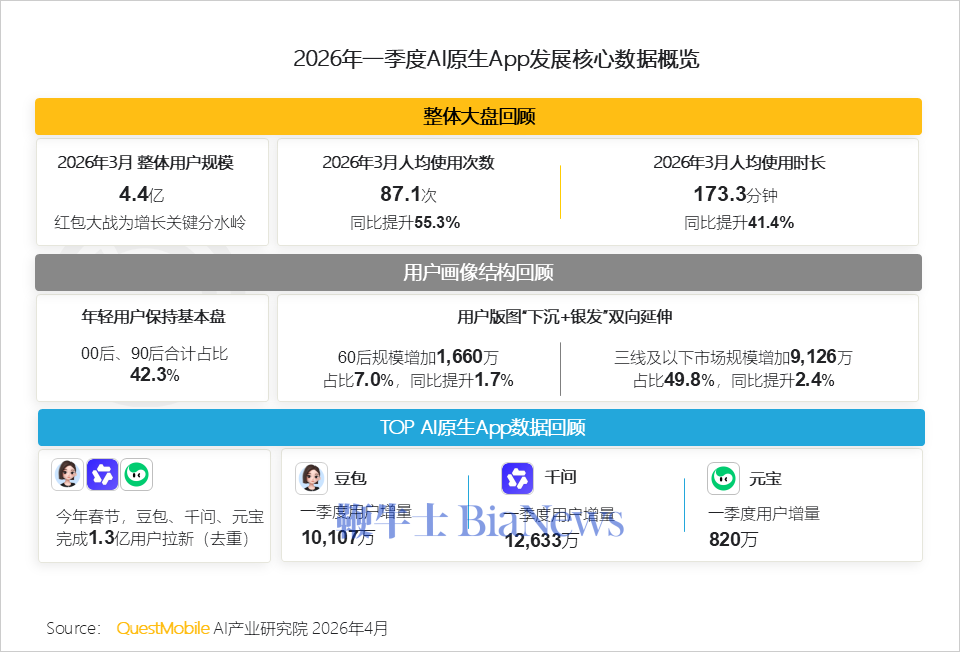Select the green Yuanbao icon in the left three-icon group
This screenshot has height=652, width=960.
(136, 474)
